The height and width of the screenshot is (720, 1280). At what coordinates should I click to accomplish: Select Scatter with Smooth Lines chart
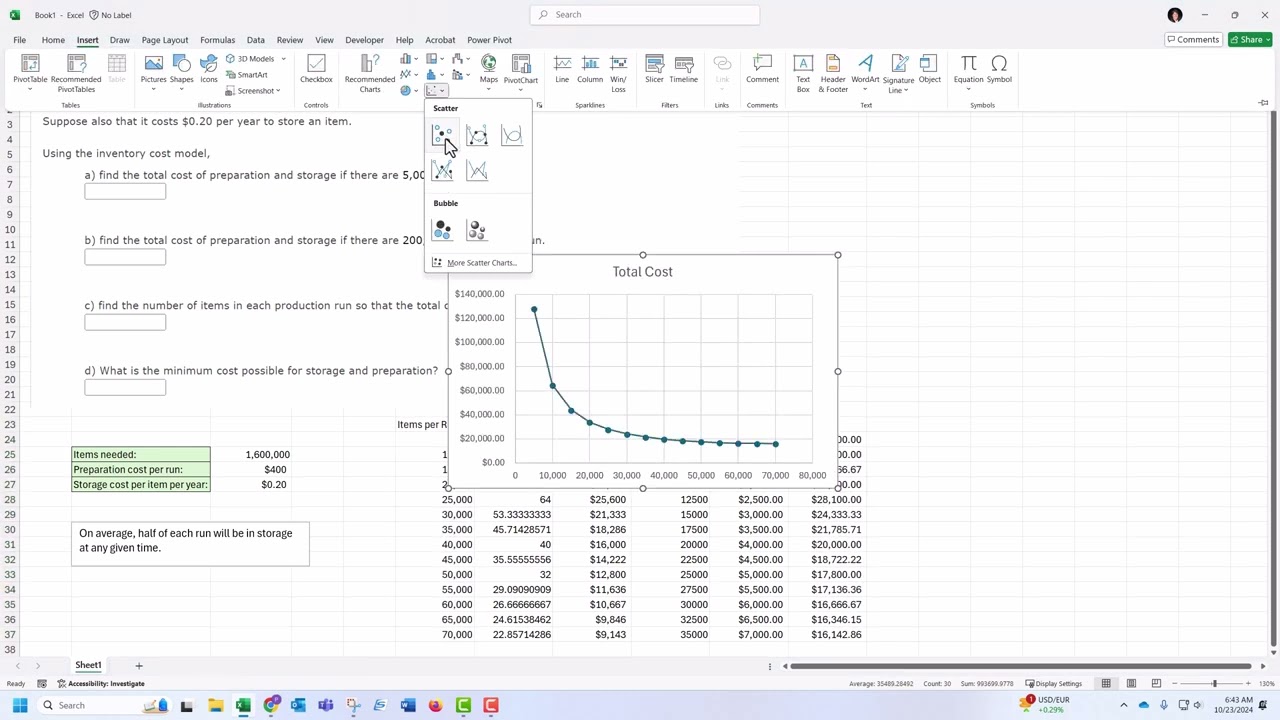pos(511,136)
